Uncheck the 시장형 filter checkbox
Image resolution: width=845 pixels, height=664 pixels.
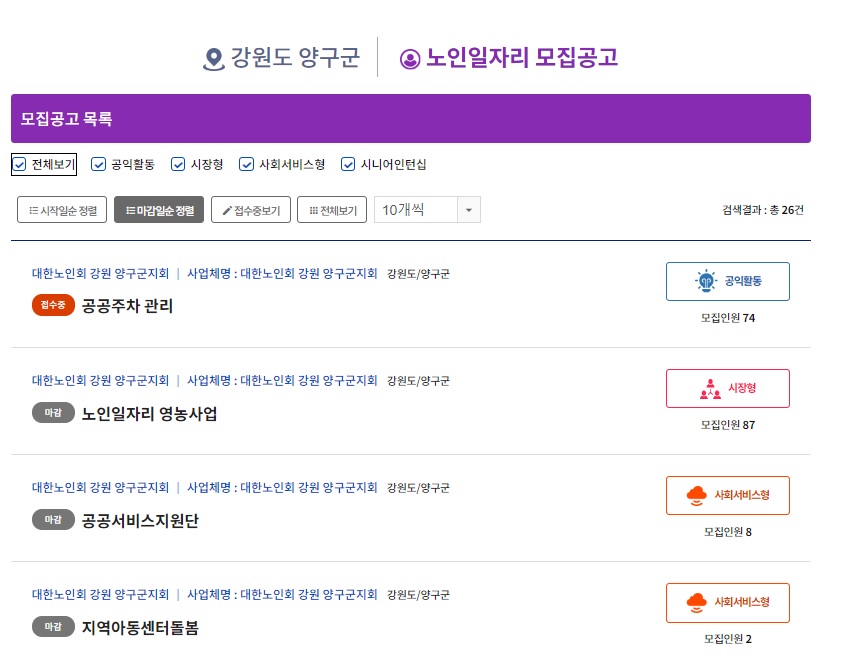178,164
